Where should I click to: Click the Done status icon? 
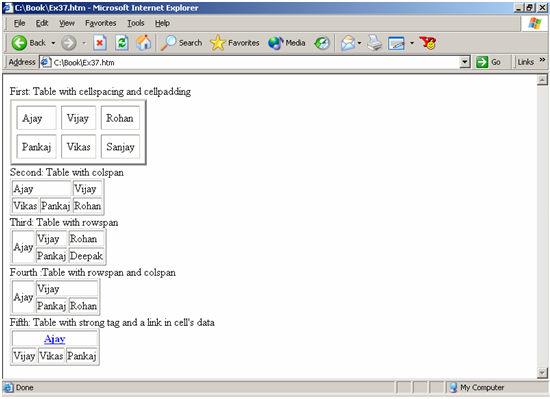tap(8, 387)
